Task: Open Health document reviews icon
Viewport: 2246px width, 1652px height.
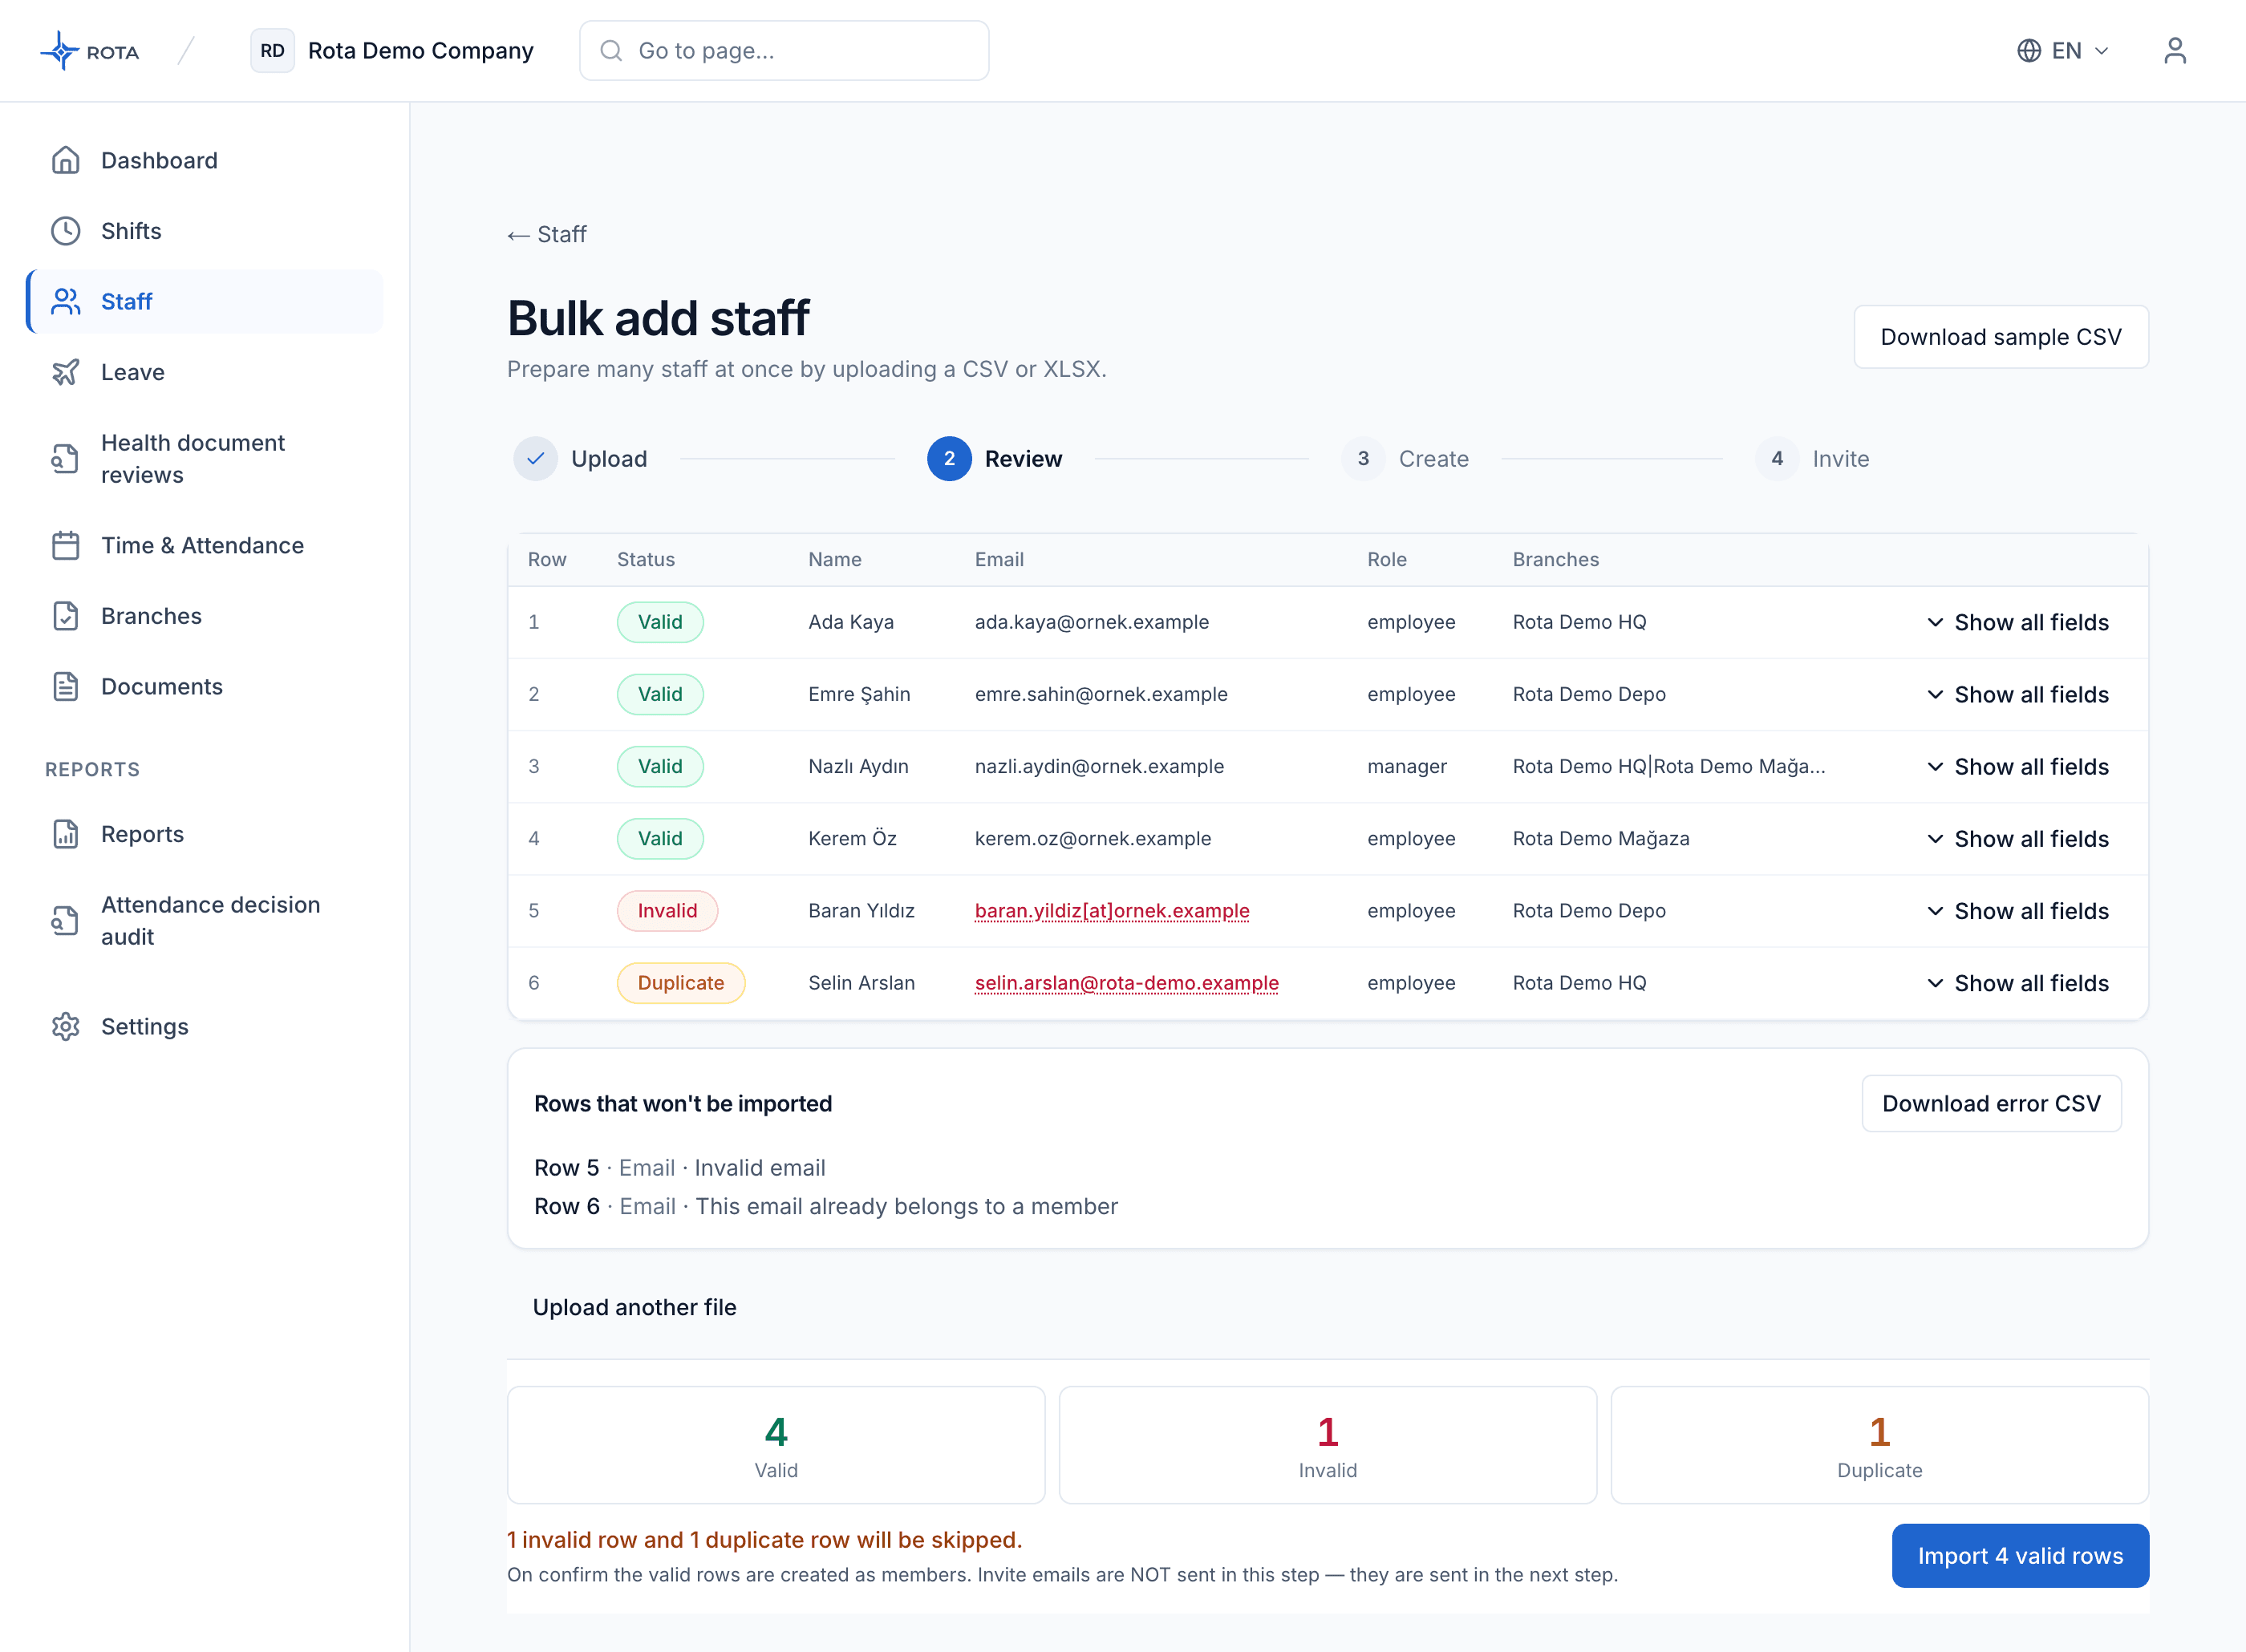Action: coord(66,459)
